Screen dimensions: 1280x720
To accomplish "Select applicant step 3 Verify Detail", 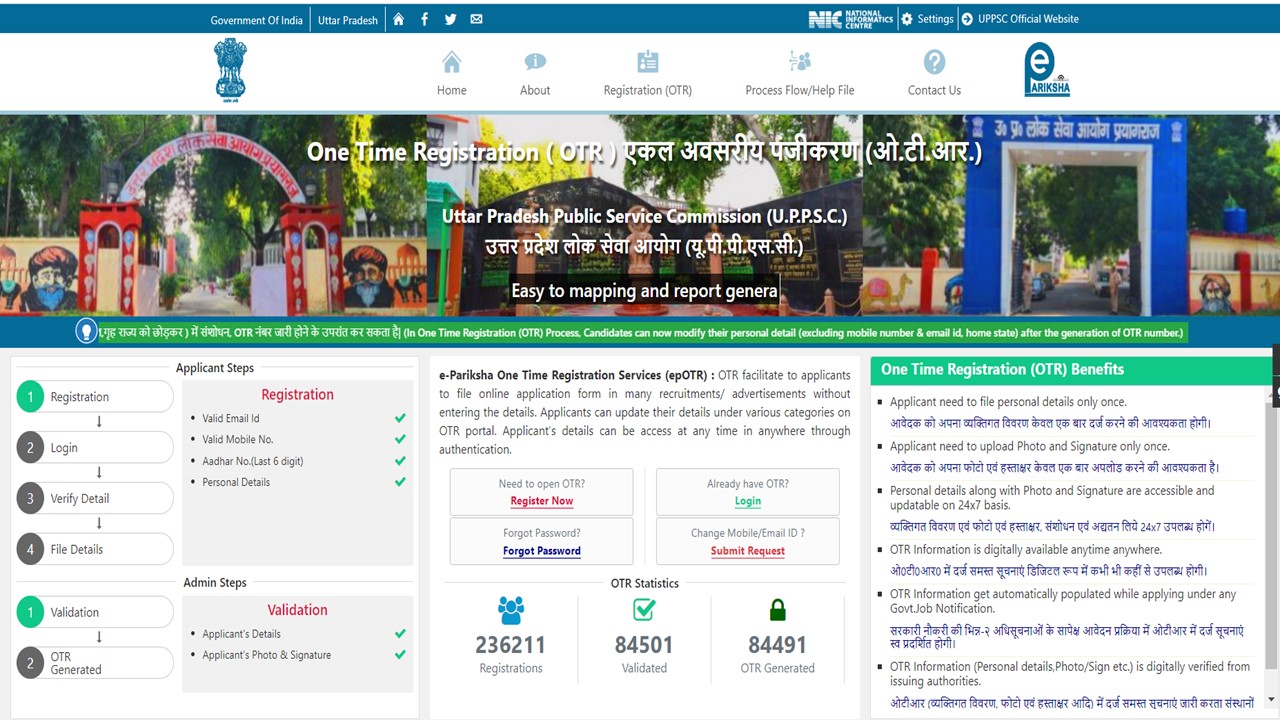I will (x=95, y=498).
